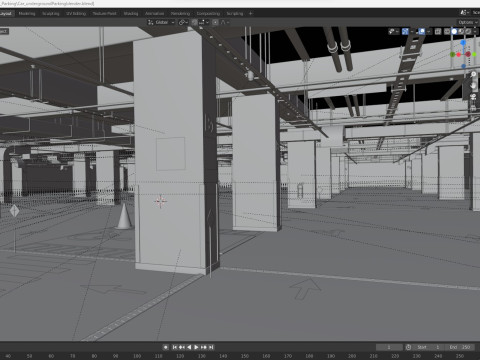Screen dimensions: 480x360
Task: Click frame 100 on the timeline ruler
Action: (x=137, y=356)
